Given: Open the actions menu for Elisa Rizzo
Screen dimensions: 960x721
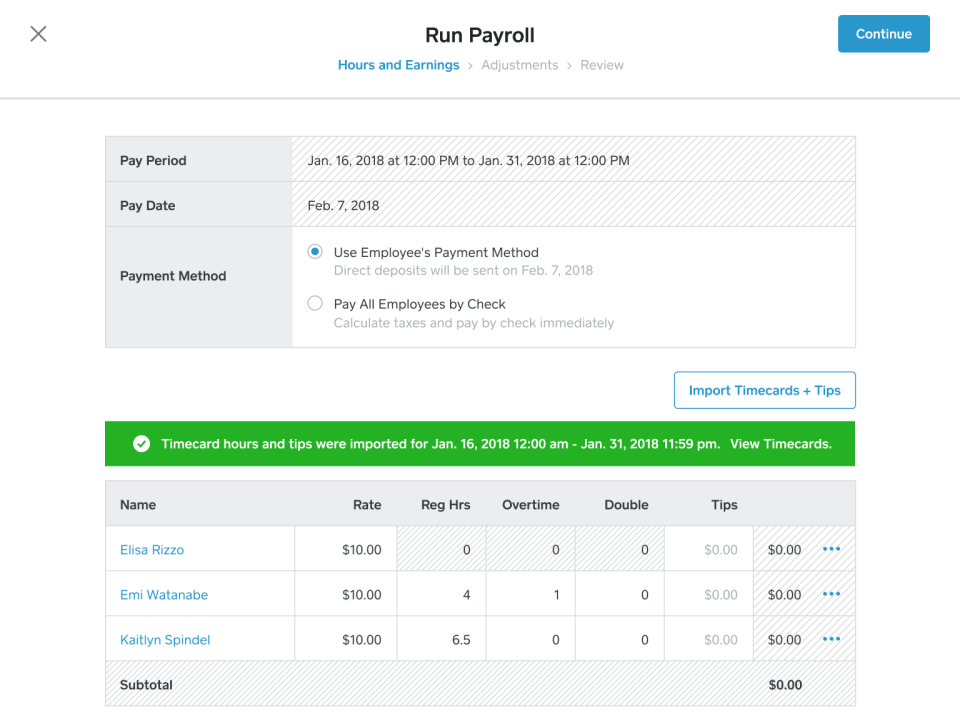Looking at the screenshot, I should (x=831, y=549).
